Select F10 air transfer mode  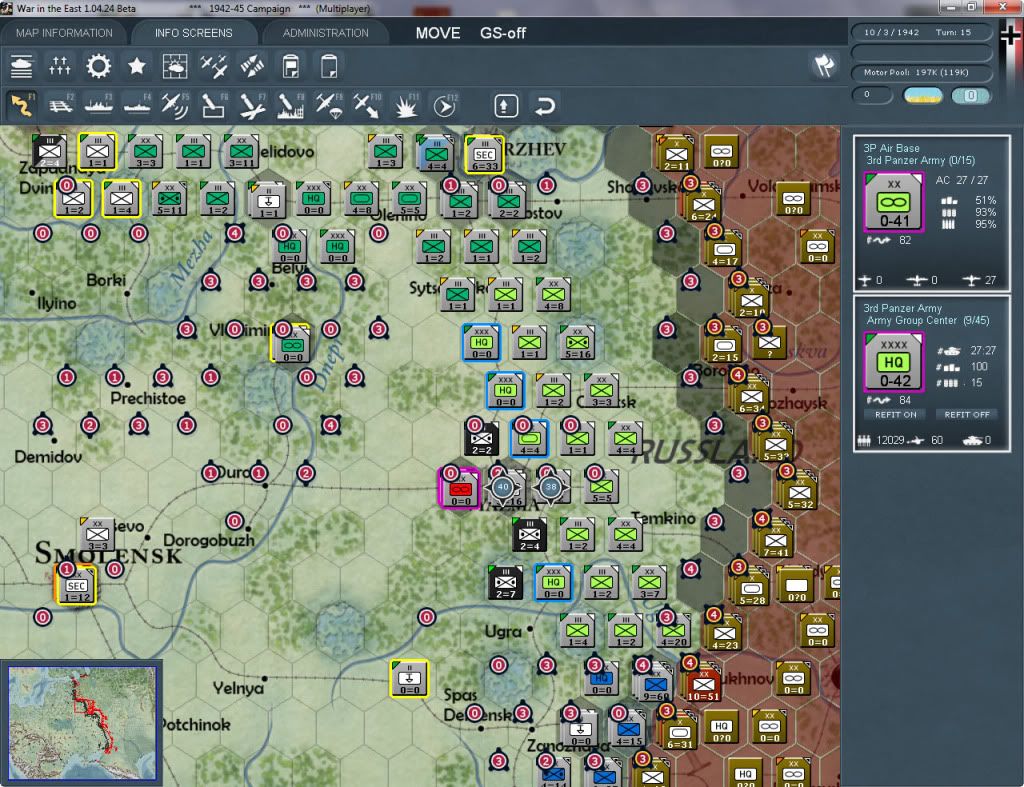point(367,106)
